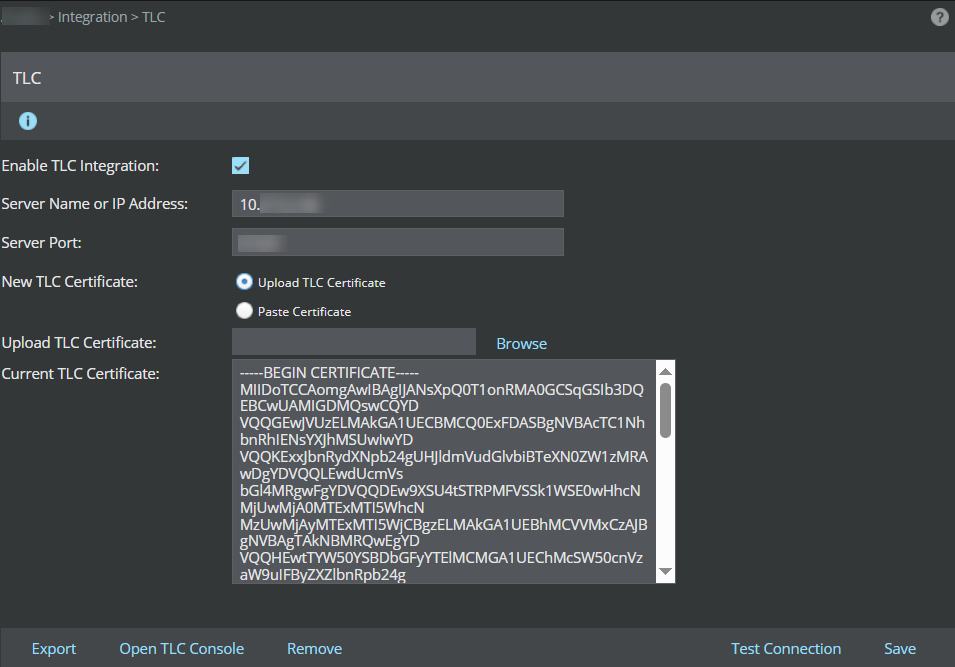Click Integration in the breadcrumb
The image size is (955, 667).
point(93,17)
